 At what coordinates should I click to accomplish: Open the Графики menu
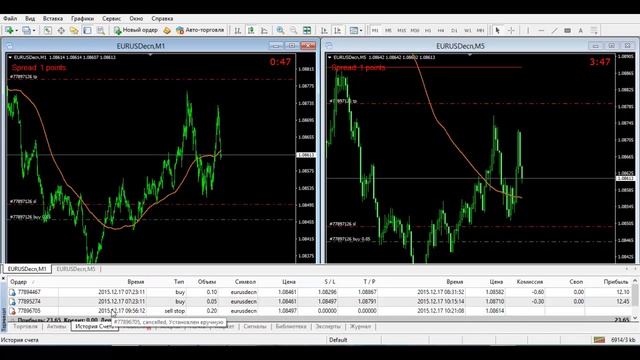click(x=82, y=18)
